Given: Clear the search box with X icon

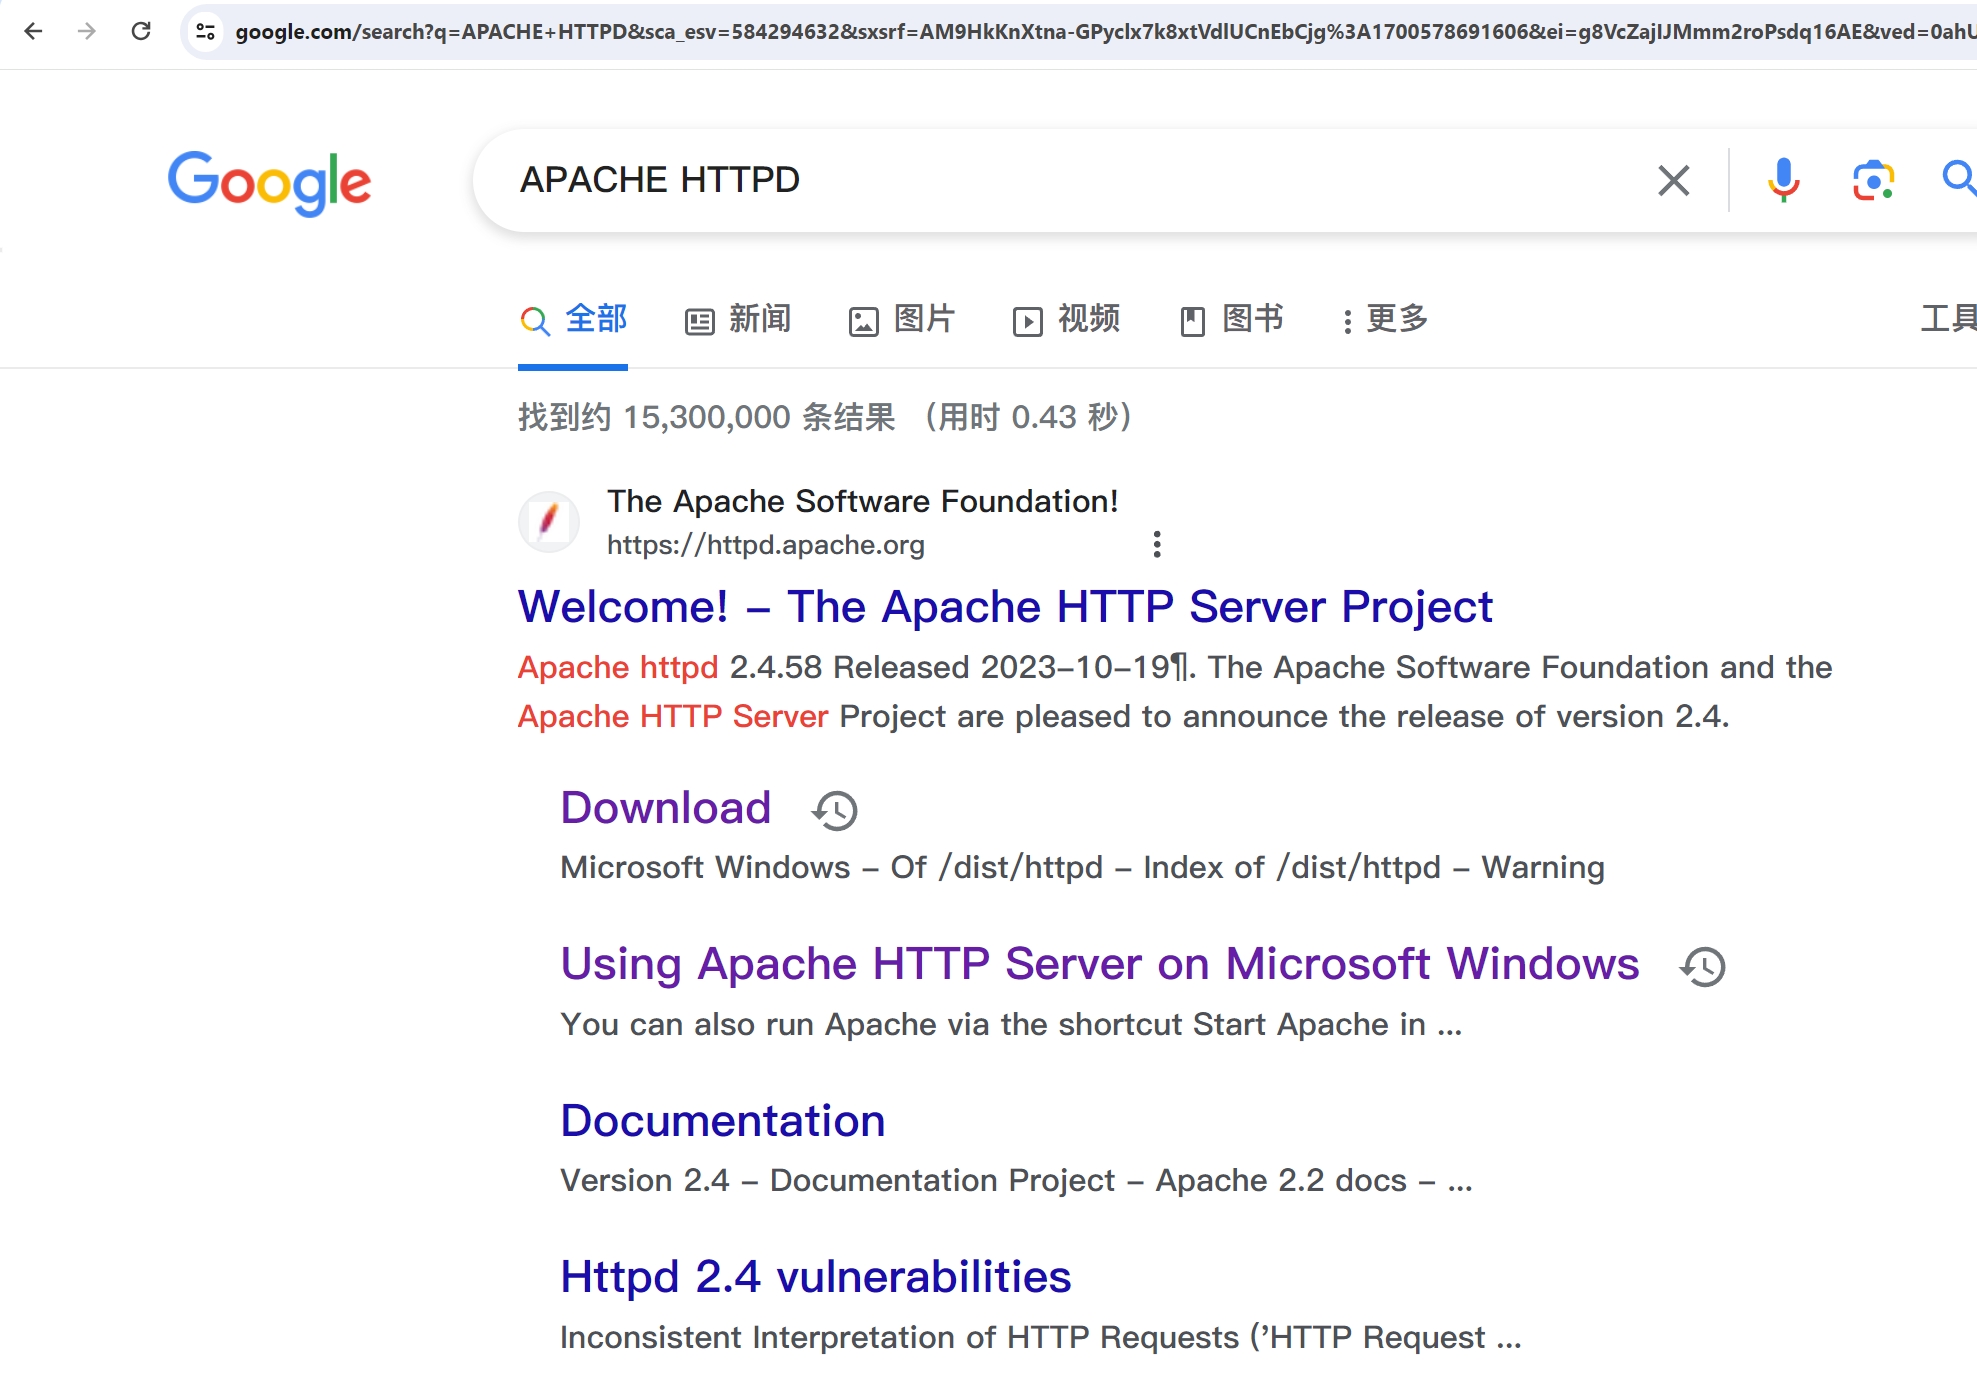Looking at the screenshot, I should coord(1673,180).
